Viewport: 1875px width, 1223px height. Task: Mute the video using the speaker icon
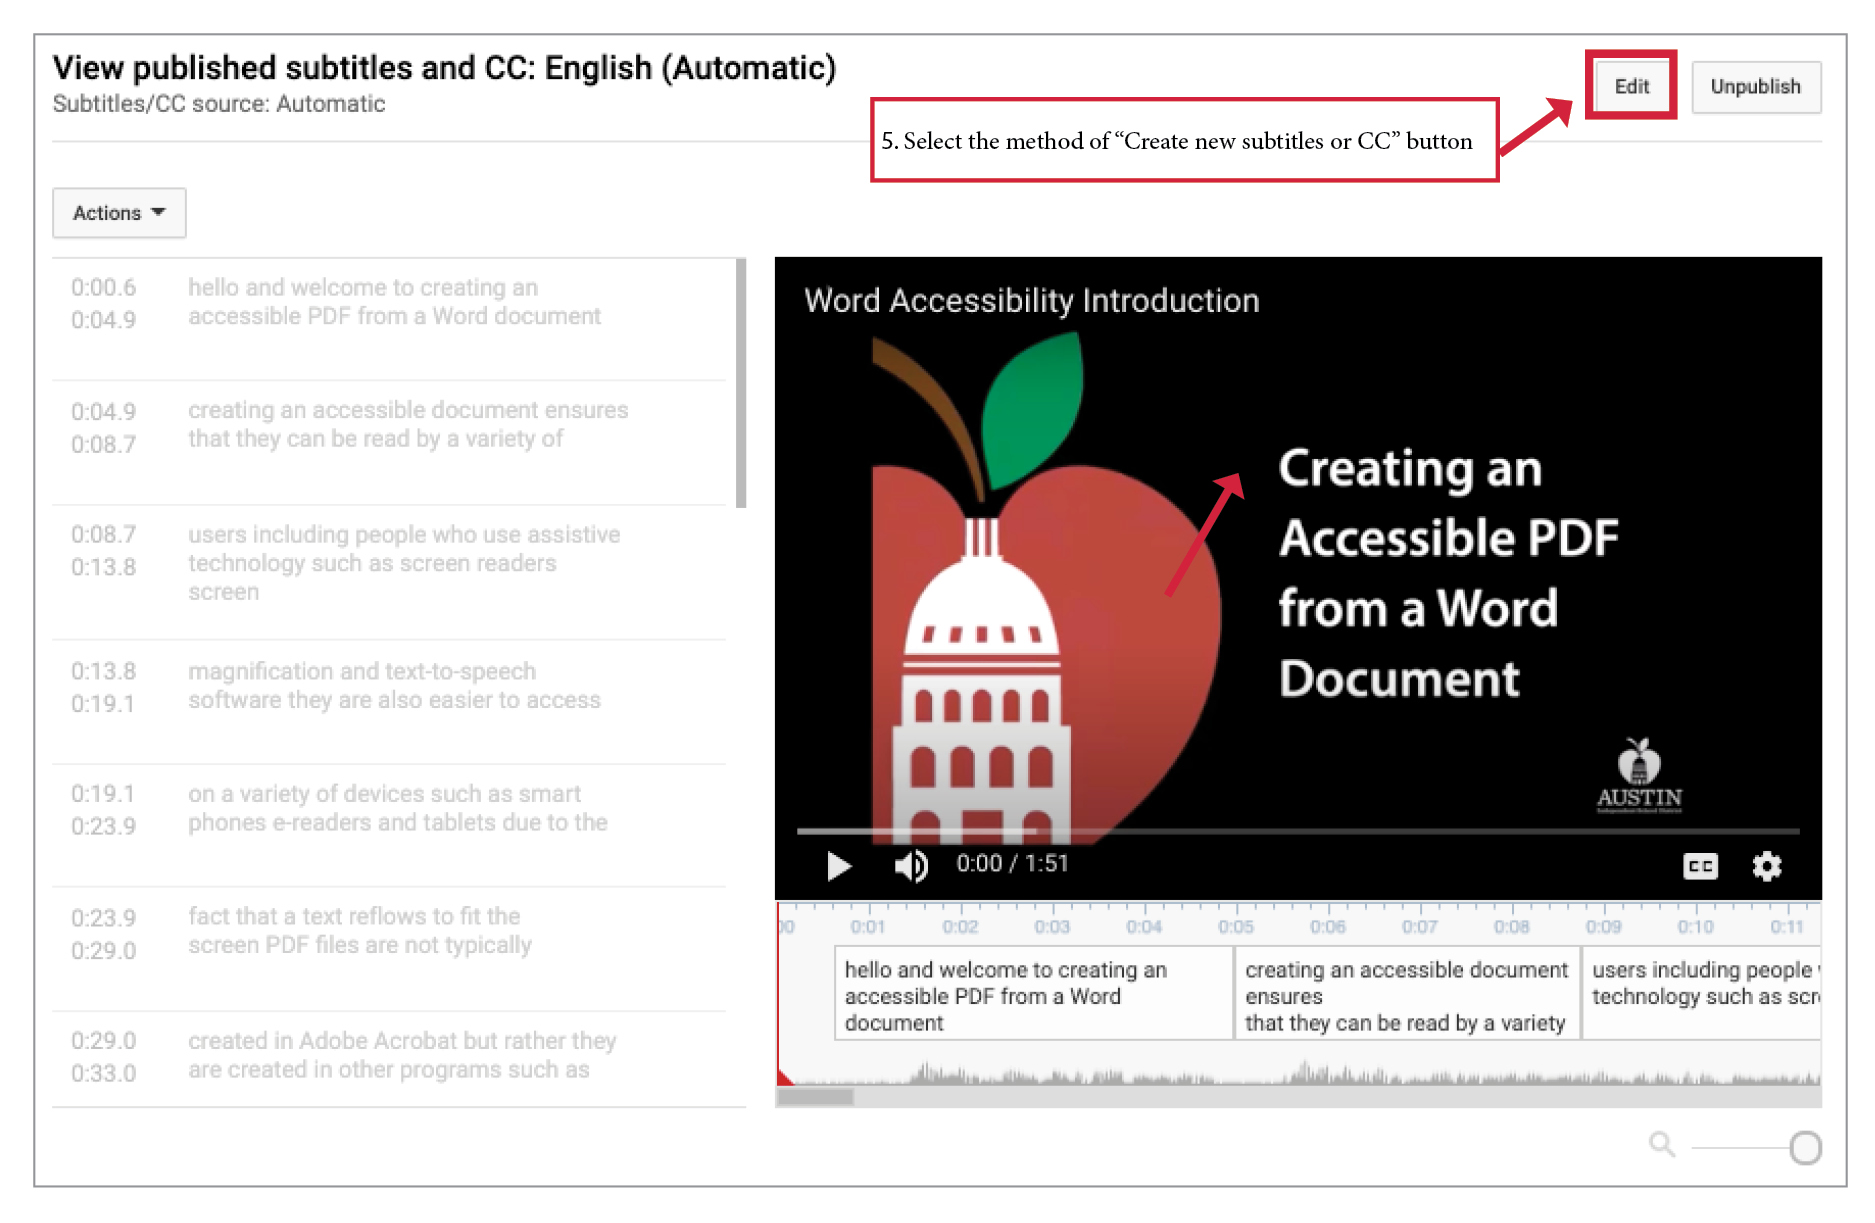coord(910,866)
